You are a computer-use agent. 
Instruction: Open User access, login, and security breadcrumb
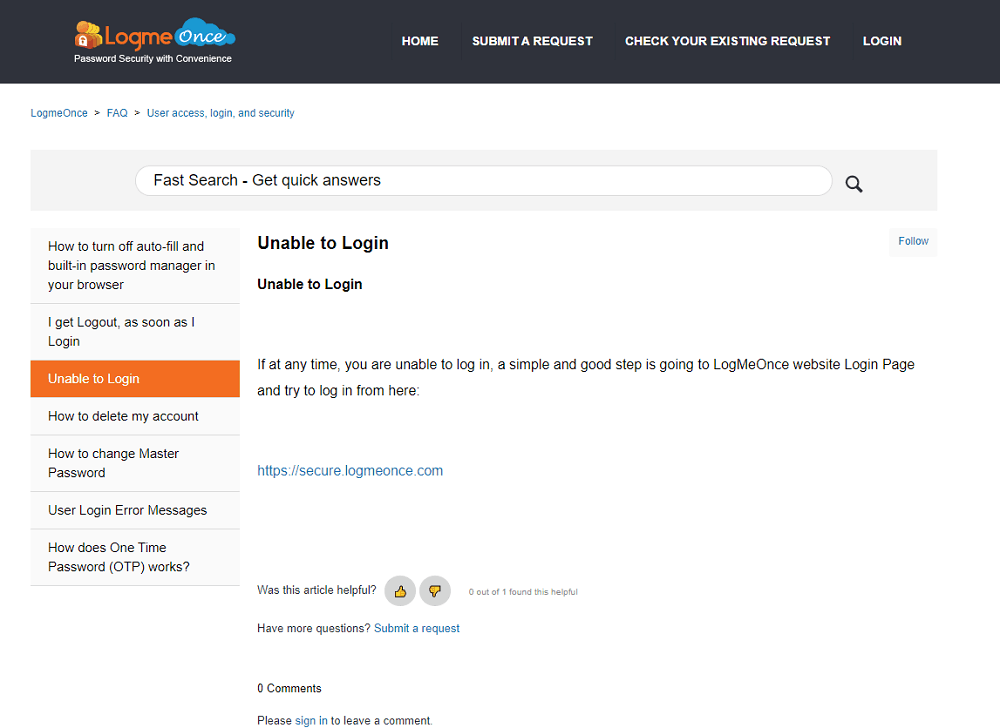point(221,113)
